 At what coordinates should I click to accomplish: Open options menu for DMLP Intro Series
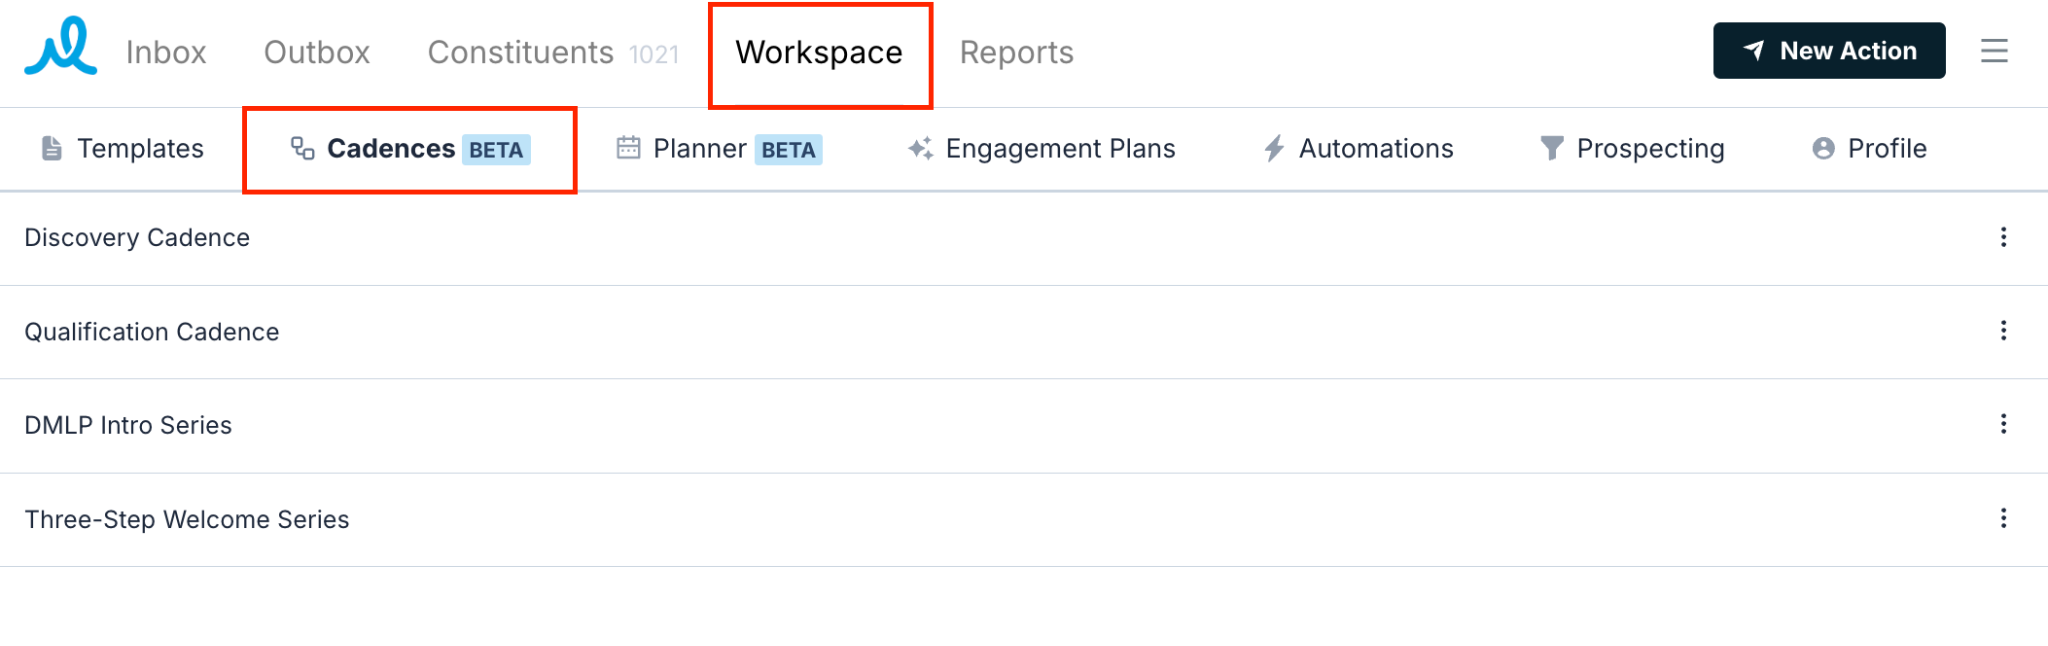2003,424
